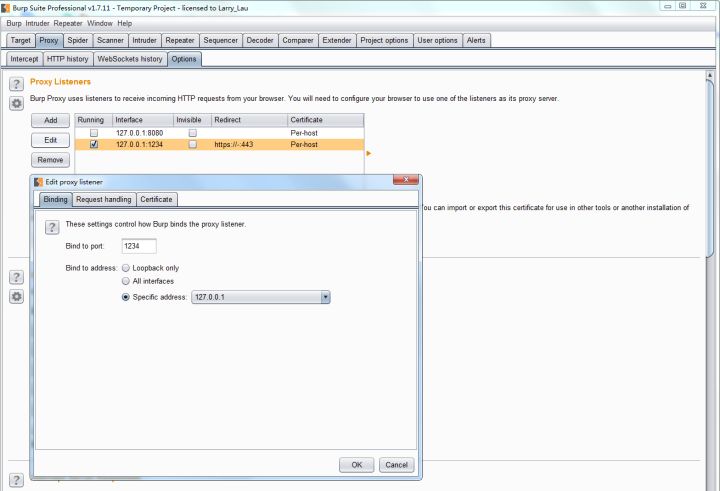Toggle Invisible checkbox for 127.0.0.1:8080

(193, 133)
